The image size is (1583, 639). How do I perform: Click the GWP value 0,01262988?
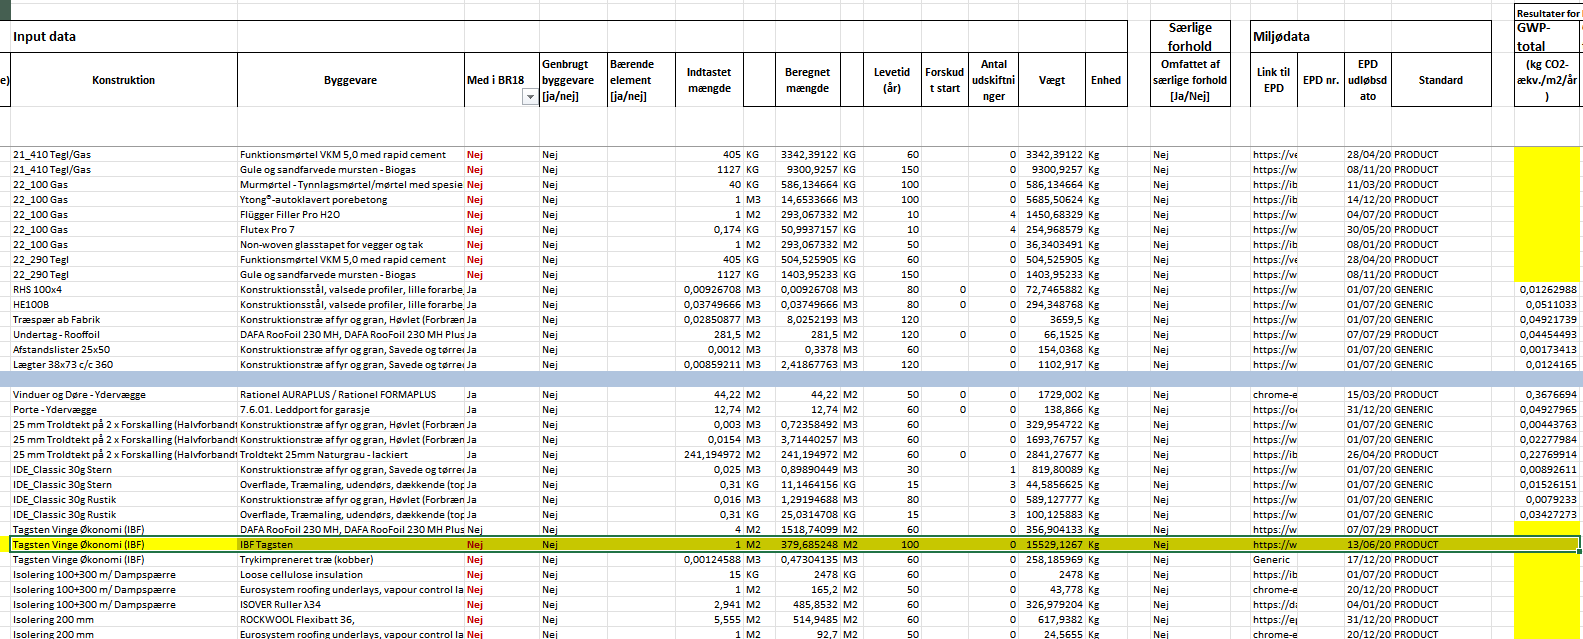tap(1547, 290)
